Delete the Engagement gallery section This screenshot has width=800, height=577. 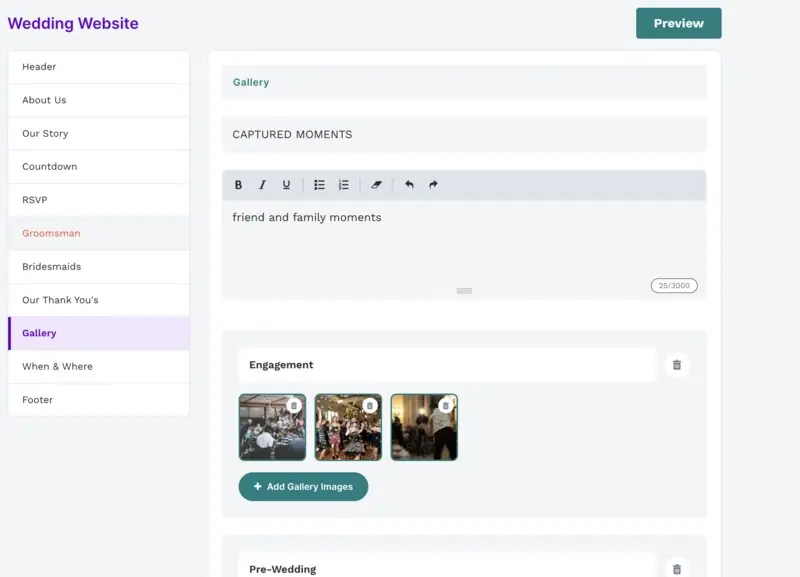point(677,365)
